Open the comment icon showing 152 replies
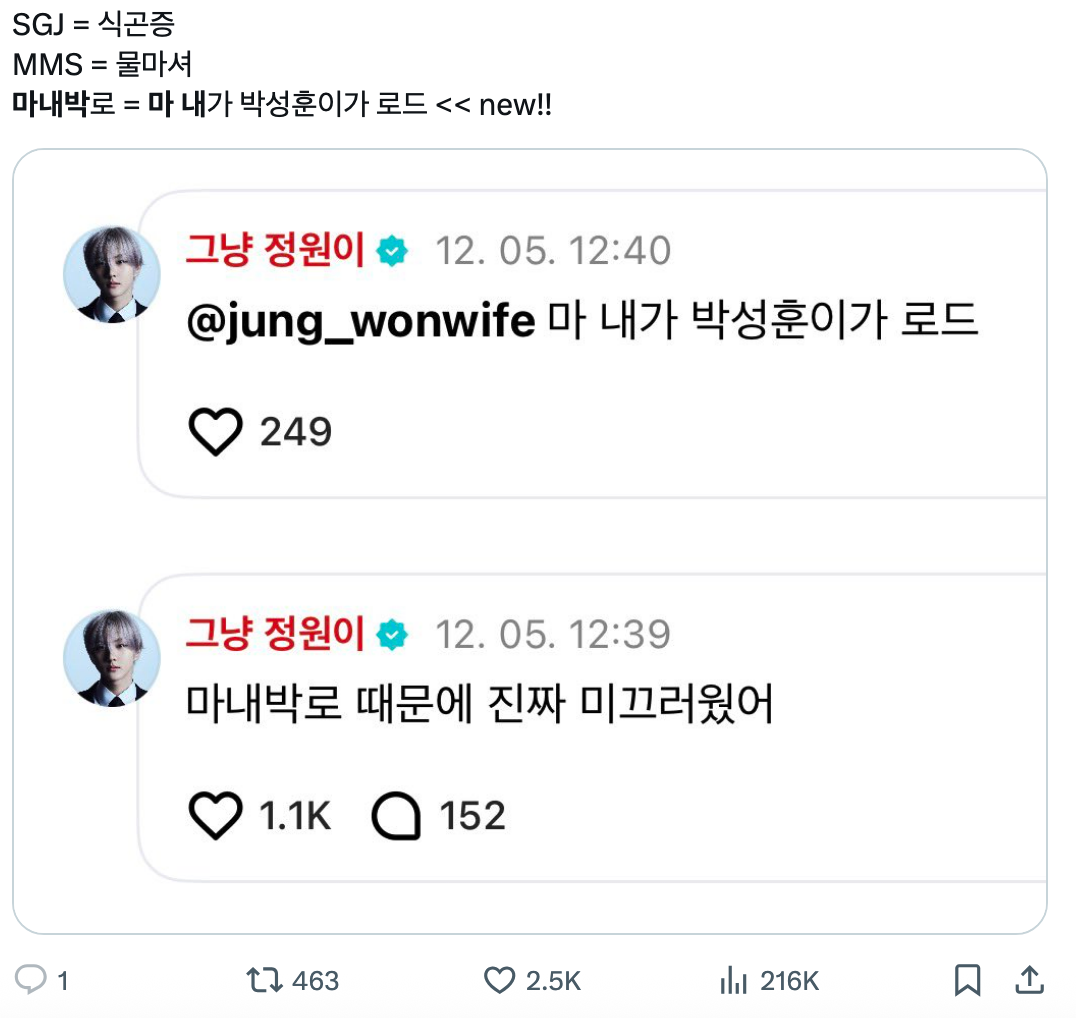This screenshot has width=1076, height=1018. click(x=399, y=815)
